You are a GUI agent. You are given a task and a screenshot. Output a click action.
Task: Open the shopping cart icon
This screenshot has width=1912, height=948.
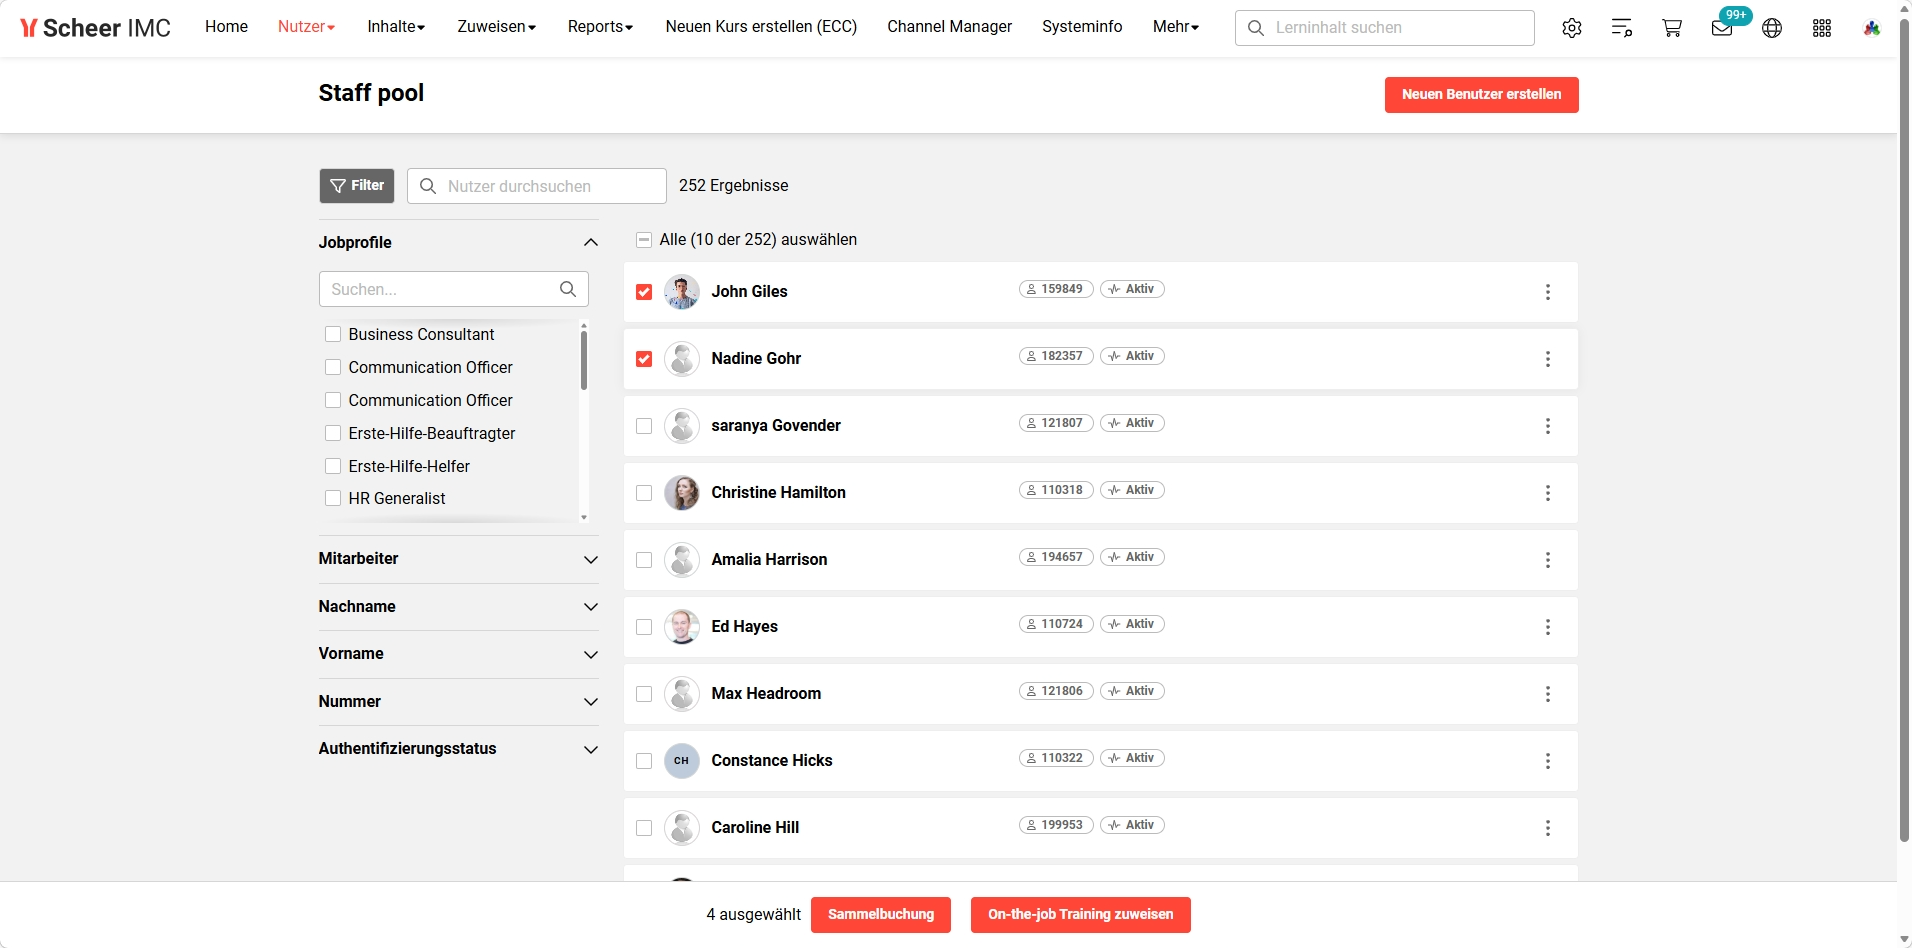1672,28
